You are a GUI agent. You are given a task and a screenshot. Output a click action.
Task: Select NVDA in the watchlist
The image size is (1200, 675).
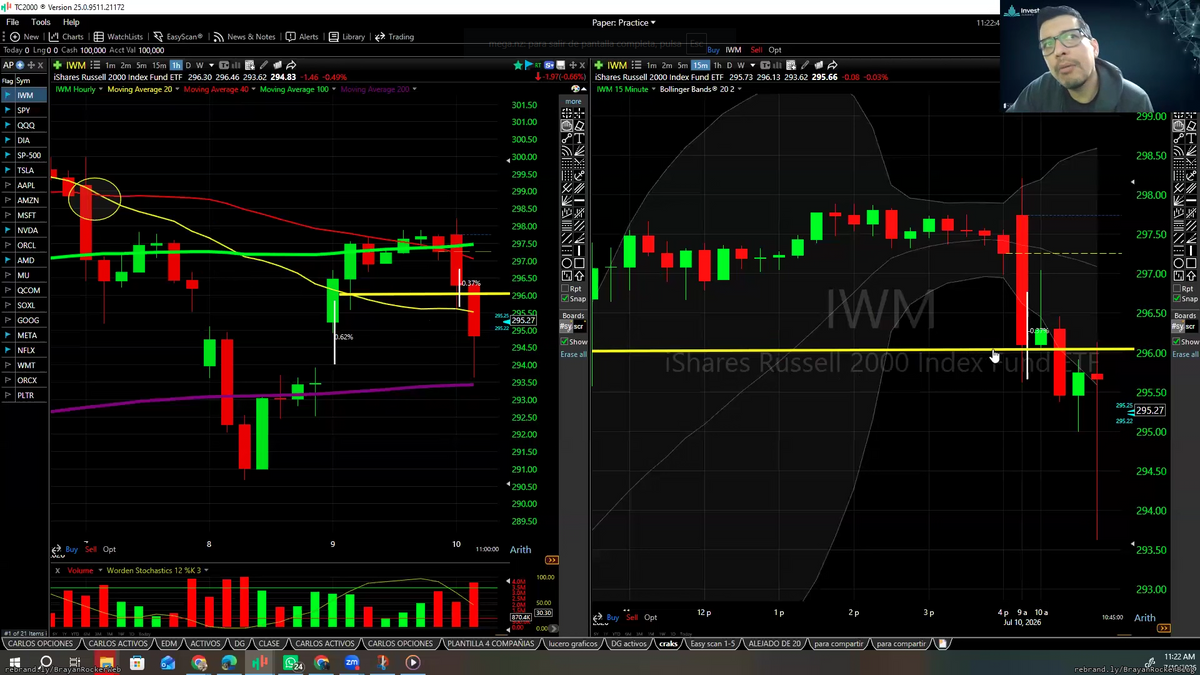tap(26, 230)
